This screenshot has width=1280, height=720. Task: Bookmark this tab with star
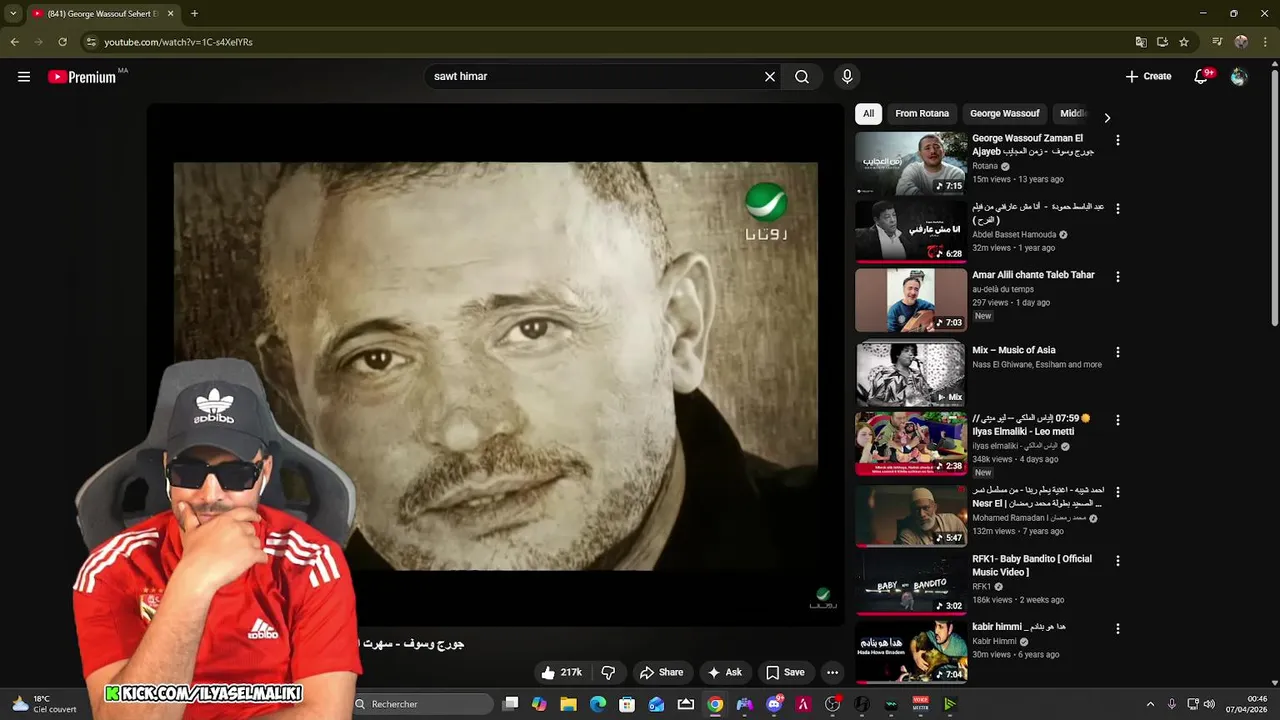tap(1184, 42)
